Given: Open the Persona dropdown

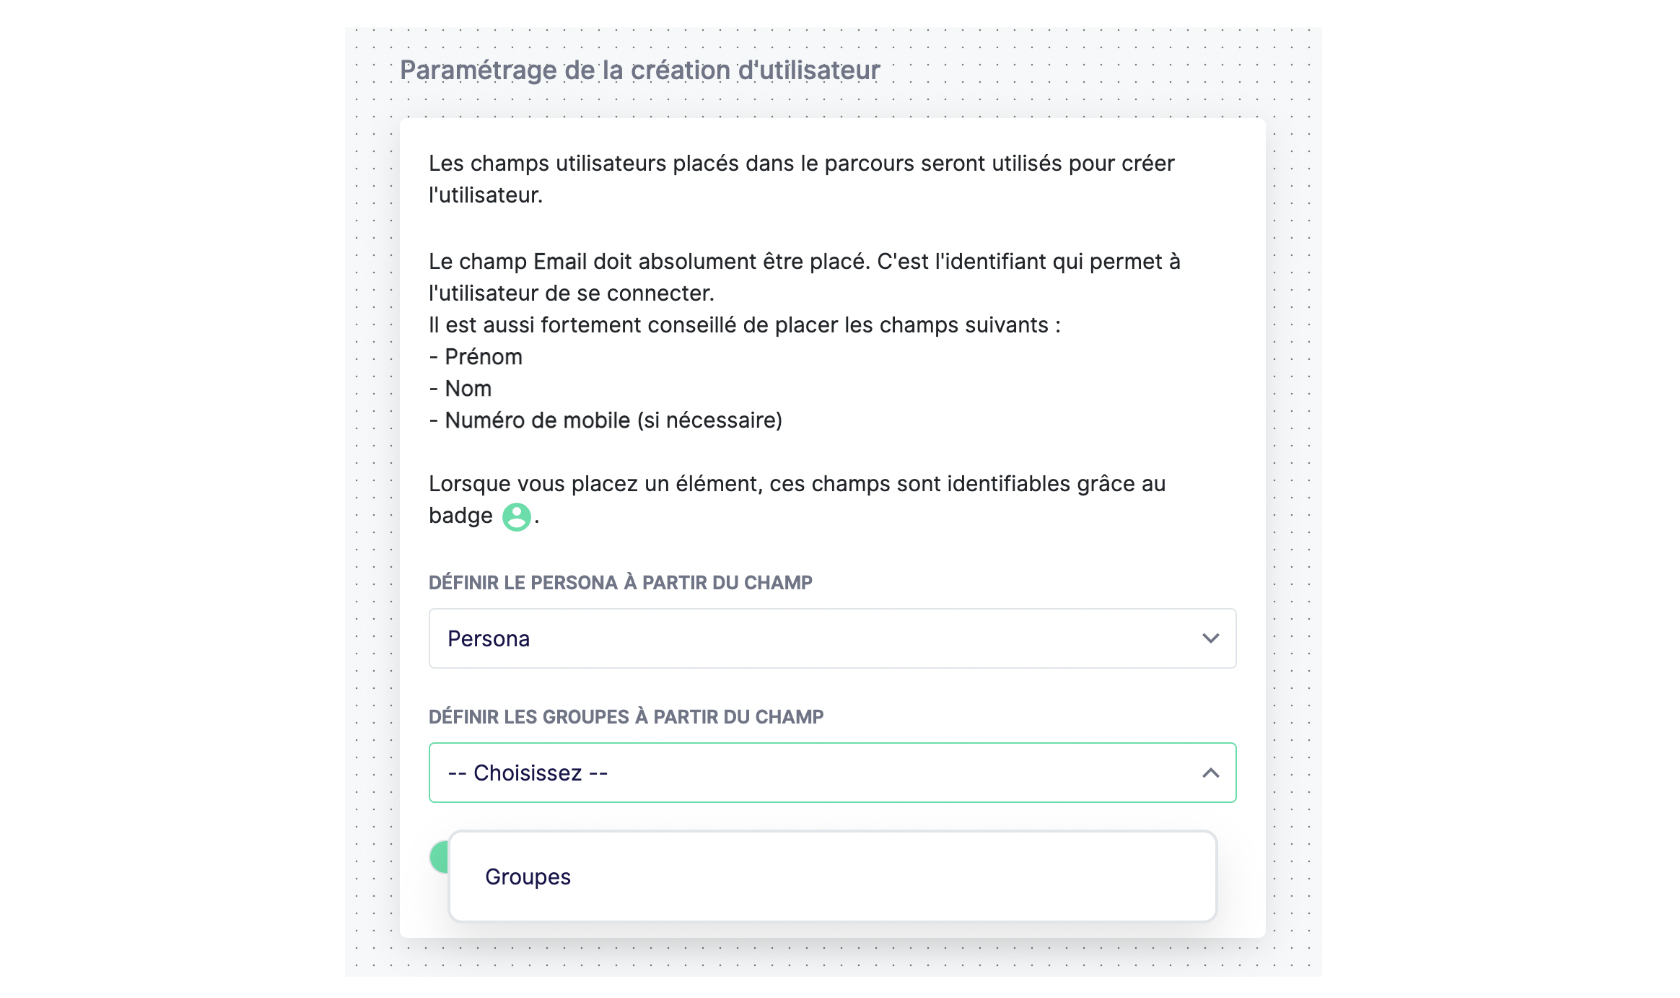Looking at the screenshot, I should [832, 638].
